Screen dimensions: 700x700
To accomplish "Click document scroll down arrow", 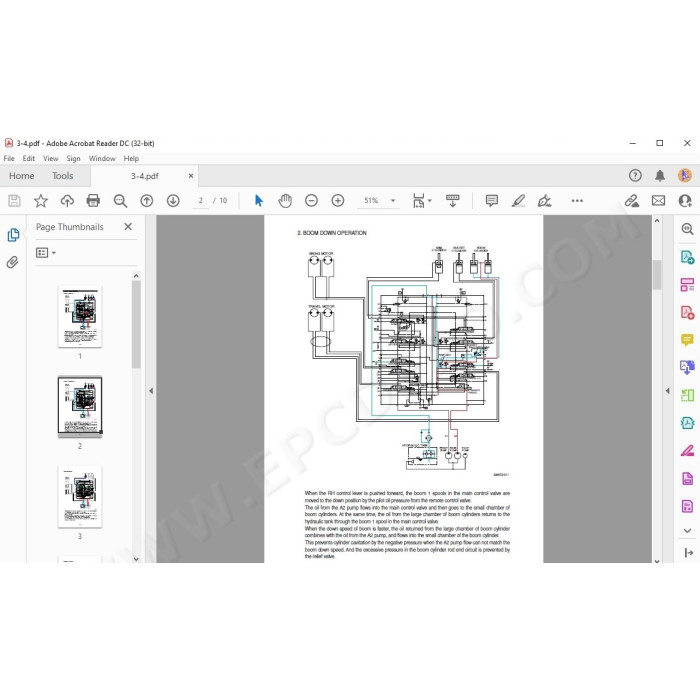I will tap(657, 560).
